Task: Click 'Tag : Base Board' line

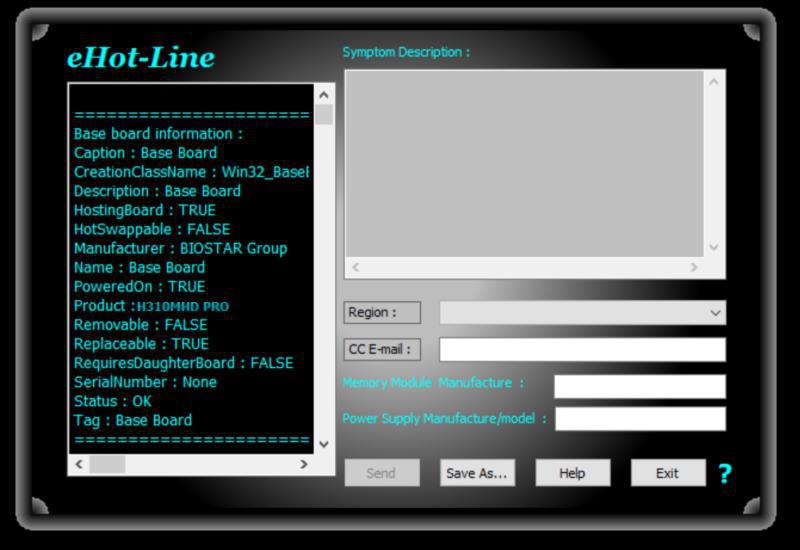Action: (133, 420)
